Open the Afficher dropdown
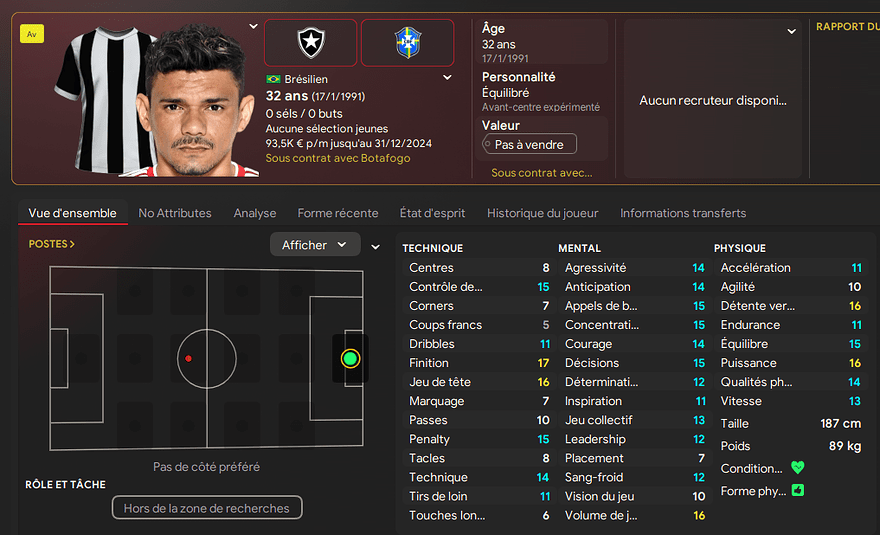 click(315, 245)
